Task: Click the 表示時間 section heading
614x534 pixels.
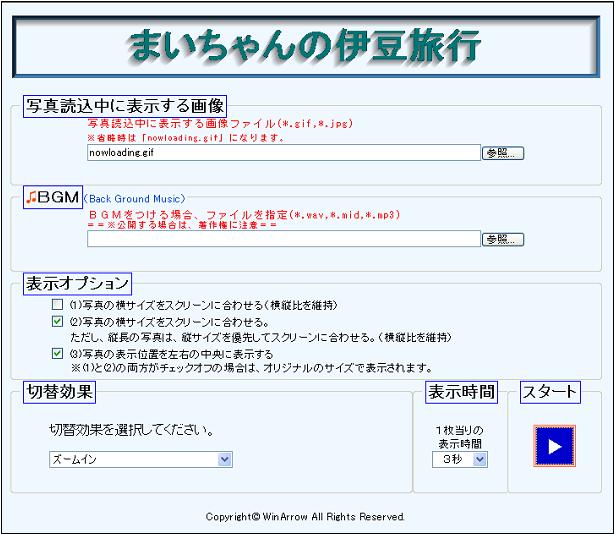Action: pos(461,391)
